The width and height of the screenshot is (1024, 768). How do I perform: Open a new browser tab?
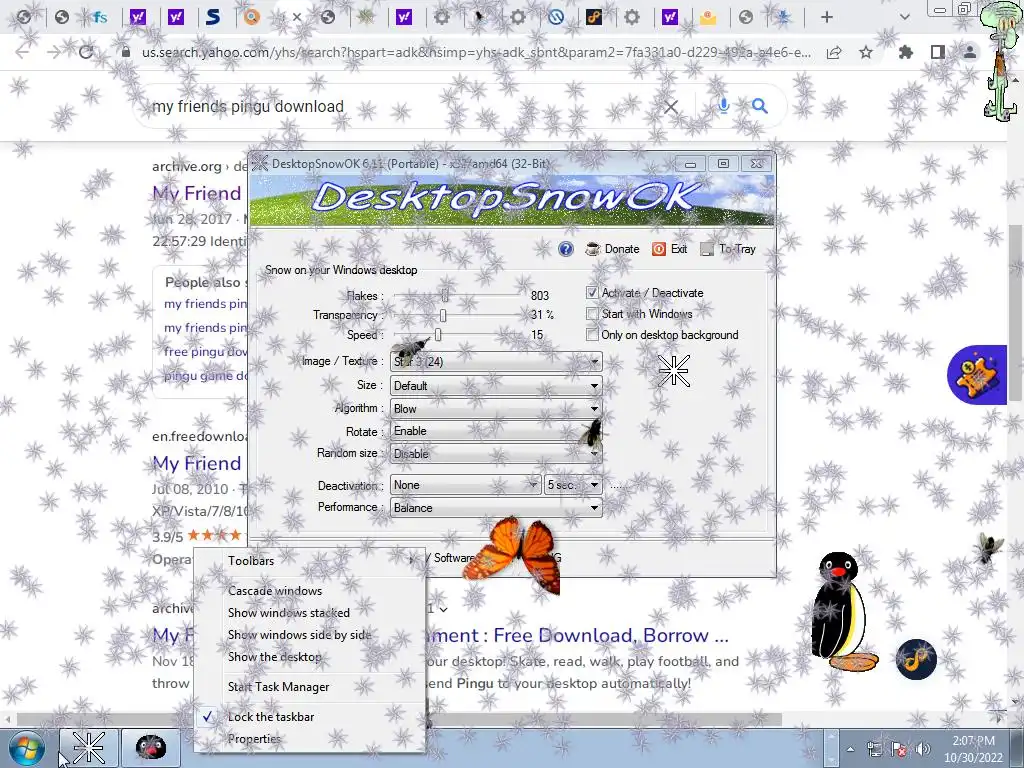827,17
